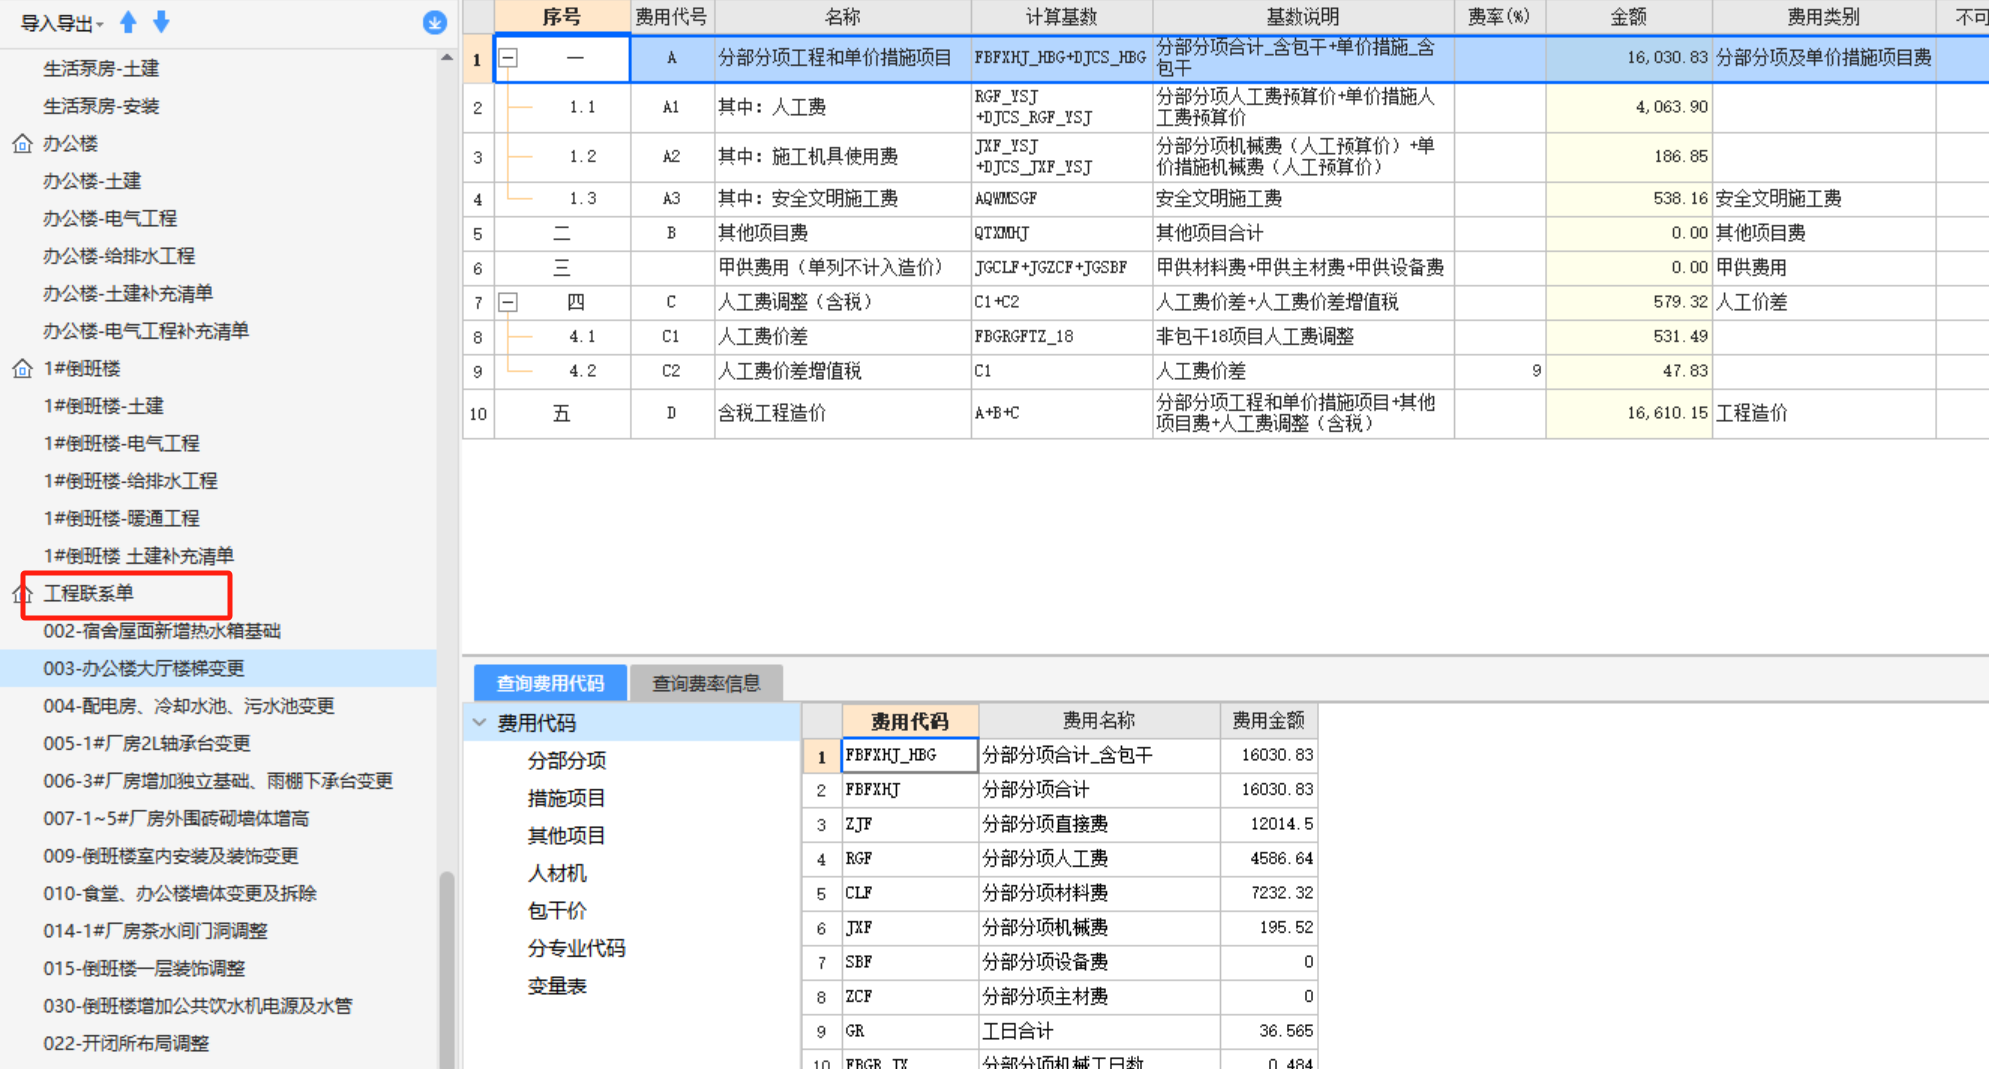The image size is (1989, 1069).
Task: Click the blue move-up arrow icon
Action: click(128, 22)
